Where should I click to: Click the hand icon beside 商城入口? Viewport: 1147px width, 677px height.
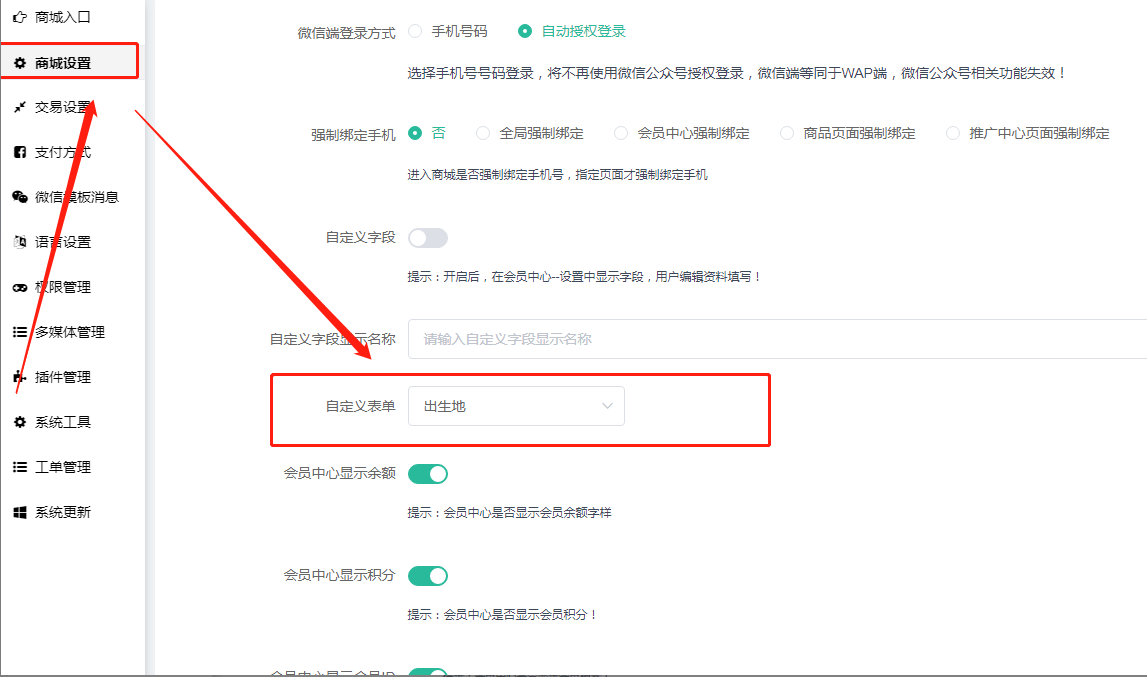(19, 18)
